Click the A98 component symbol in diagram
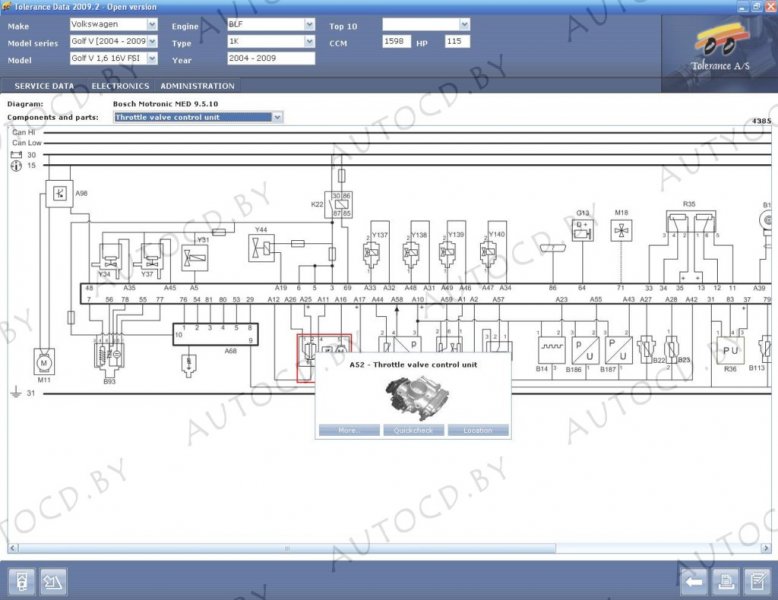Viewport: 778px width, 600px height. pyautogui.click(x=60, y=194)
